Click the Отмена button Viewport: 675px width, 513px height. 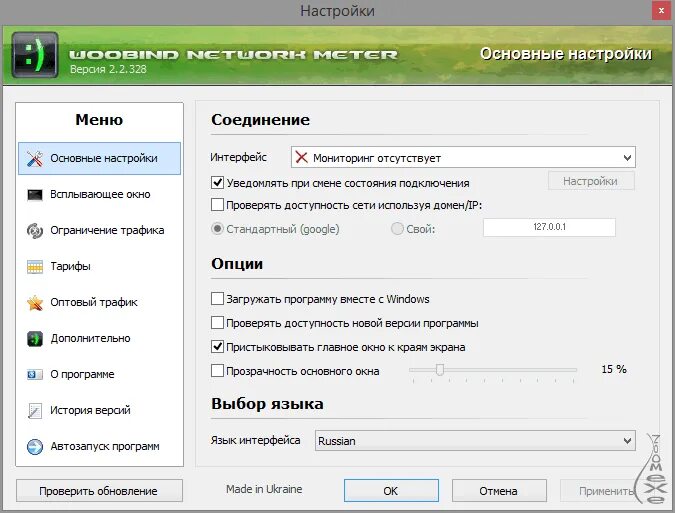499,491
